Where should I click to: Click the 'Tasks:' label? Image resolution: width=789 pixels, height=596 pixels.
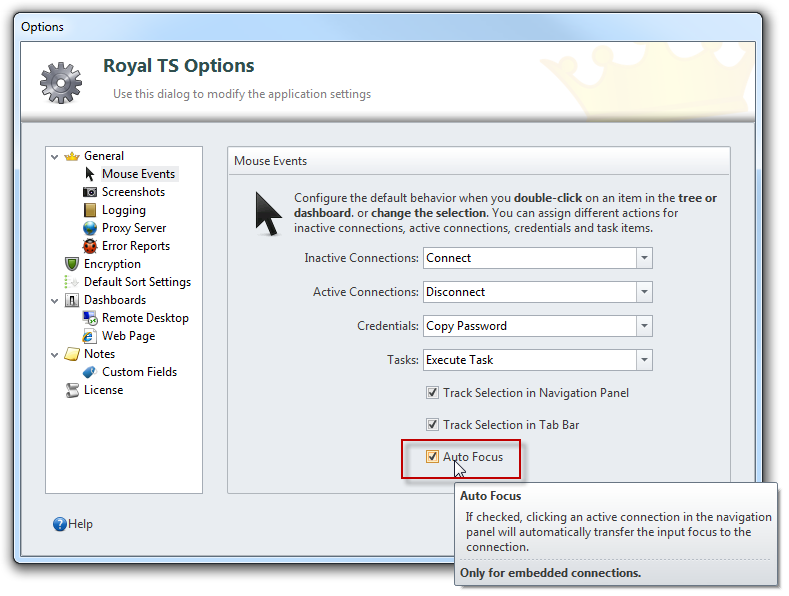point(403,360)
